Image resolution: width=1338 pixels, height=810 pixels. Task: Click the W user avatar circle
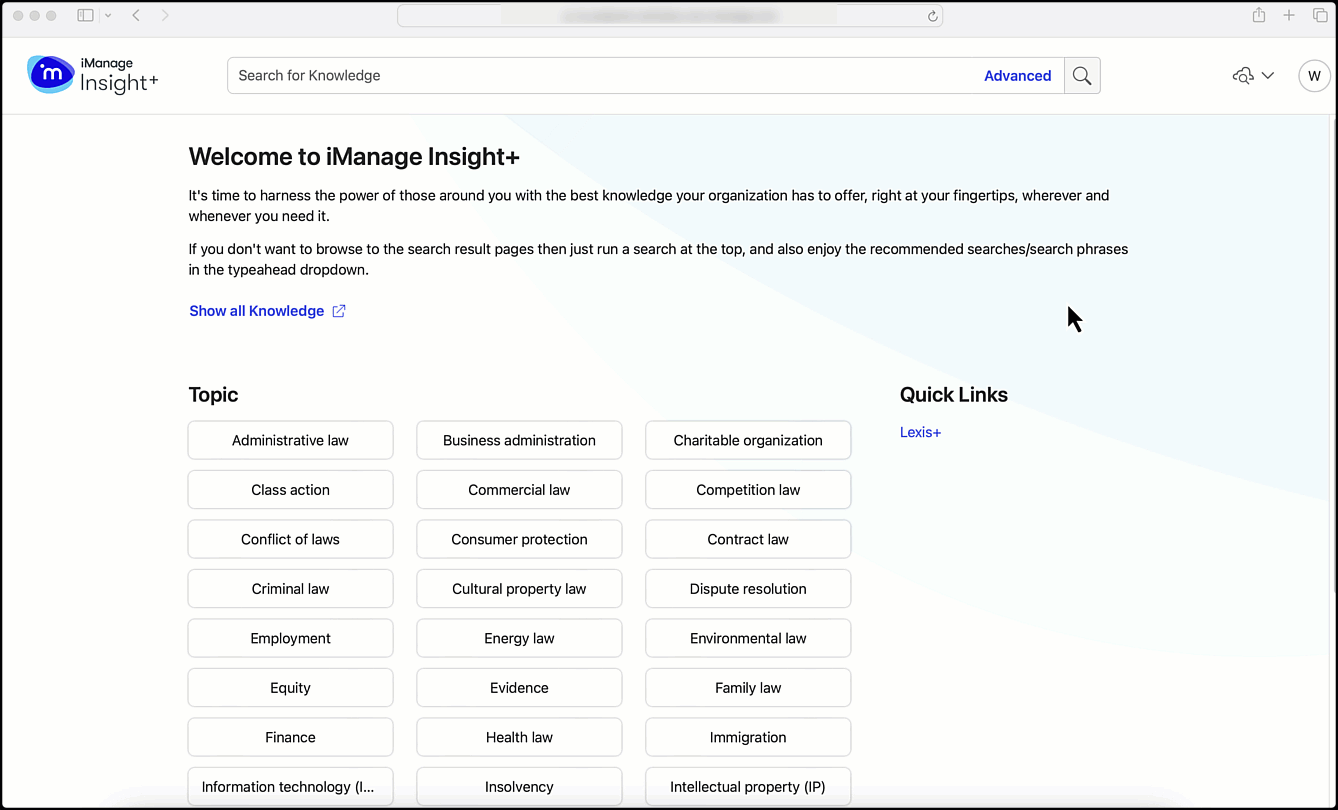point(1314,75)
